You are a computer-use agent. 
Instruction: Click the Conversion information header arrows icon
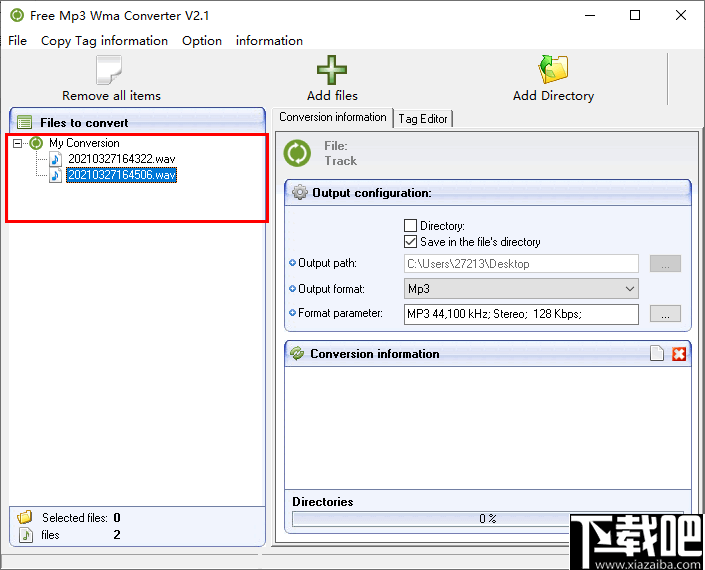297,354
